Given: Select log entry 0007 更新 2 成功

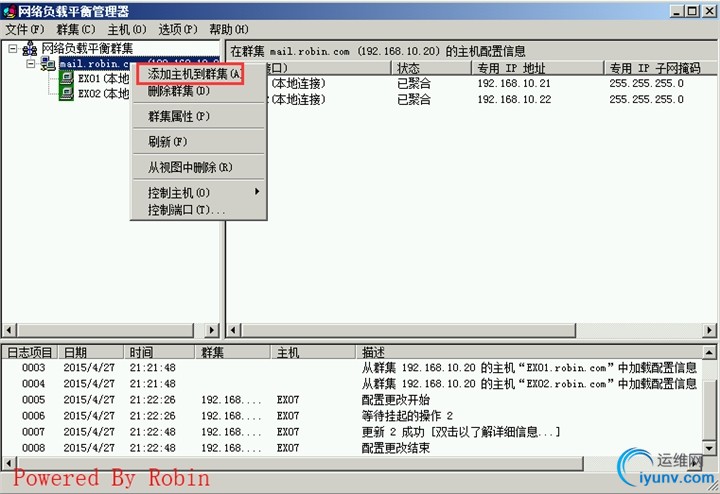Looking at the screenshot, I should click(x=352, y=432).
